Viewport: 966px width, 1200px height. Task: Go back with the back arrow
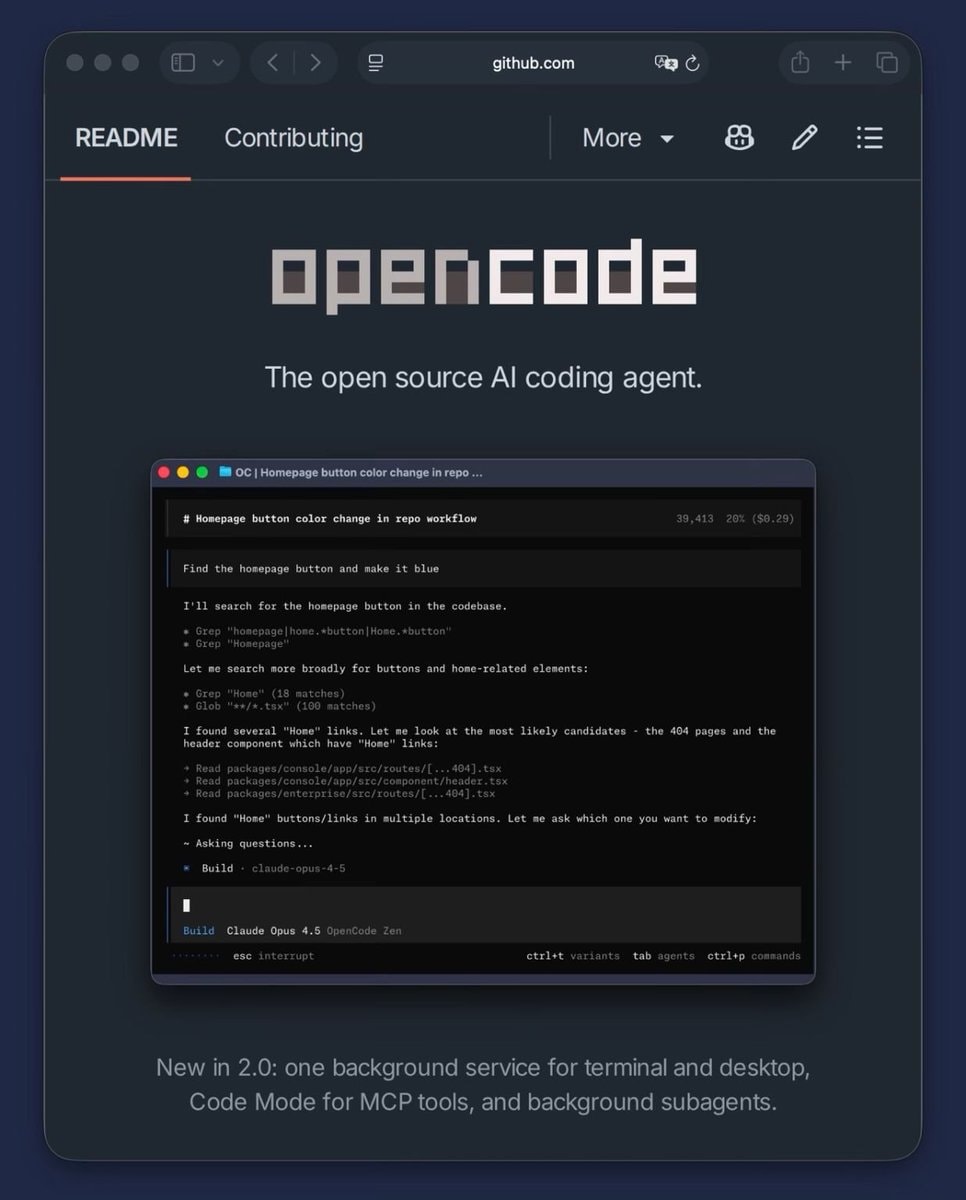click(272, 63)
